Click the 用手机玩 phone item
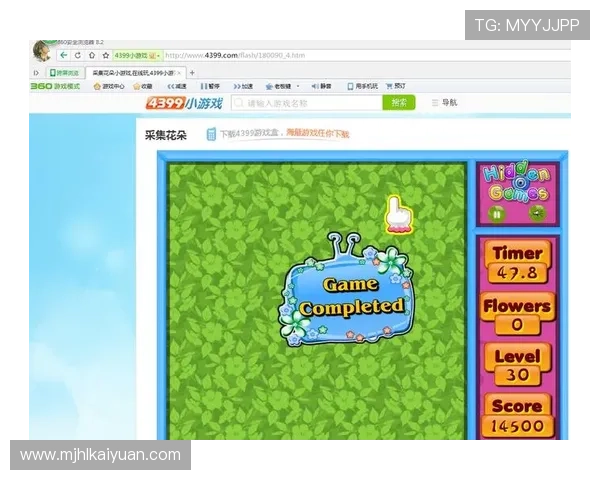Screen dimensions: 600x480 [x=362, y=87]
